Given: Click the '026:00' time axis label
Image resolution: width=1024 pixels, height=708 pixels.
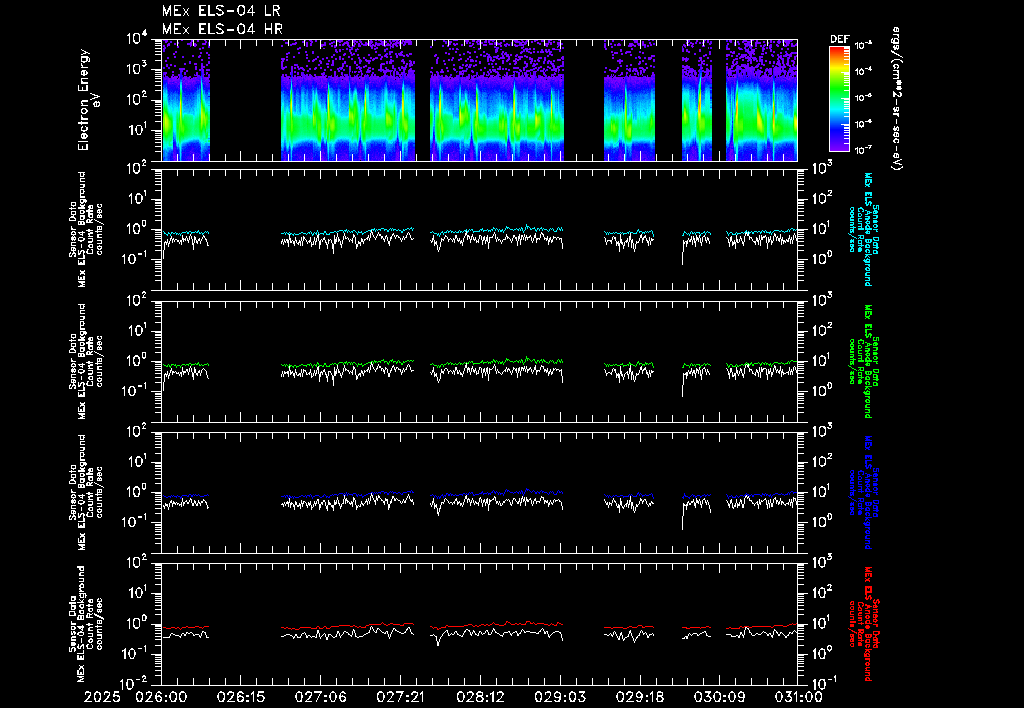Looking at the screenshot, I should 161,697.
